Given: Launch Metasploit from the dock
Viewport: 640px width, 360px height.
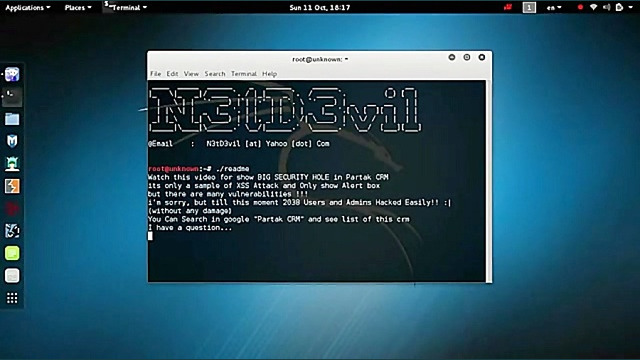Looking at the screenshot, I should 12,141.
